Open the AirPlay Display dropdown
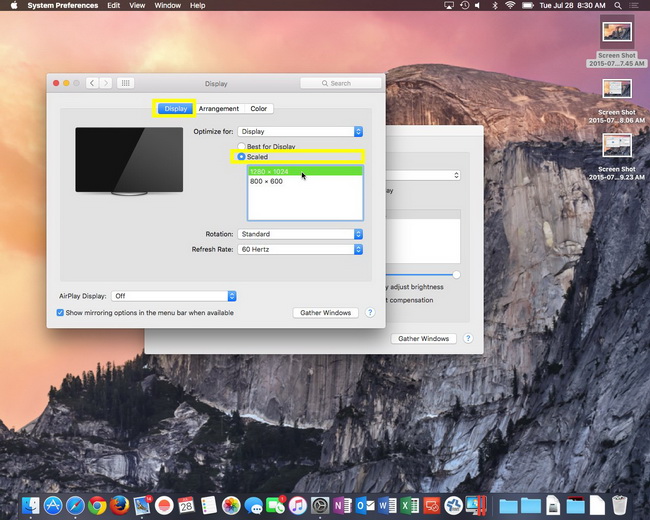 pyautogui.click(x=174, y=296)
